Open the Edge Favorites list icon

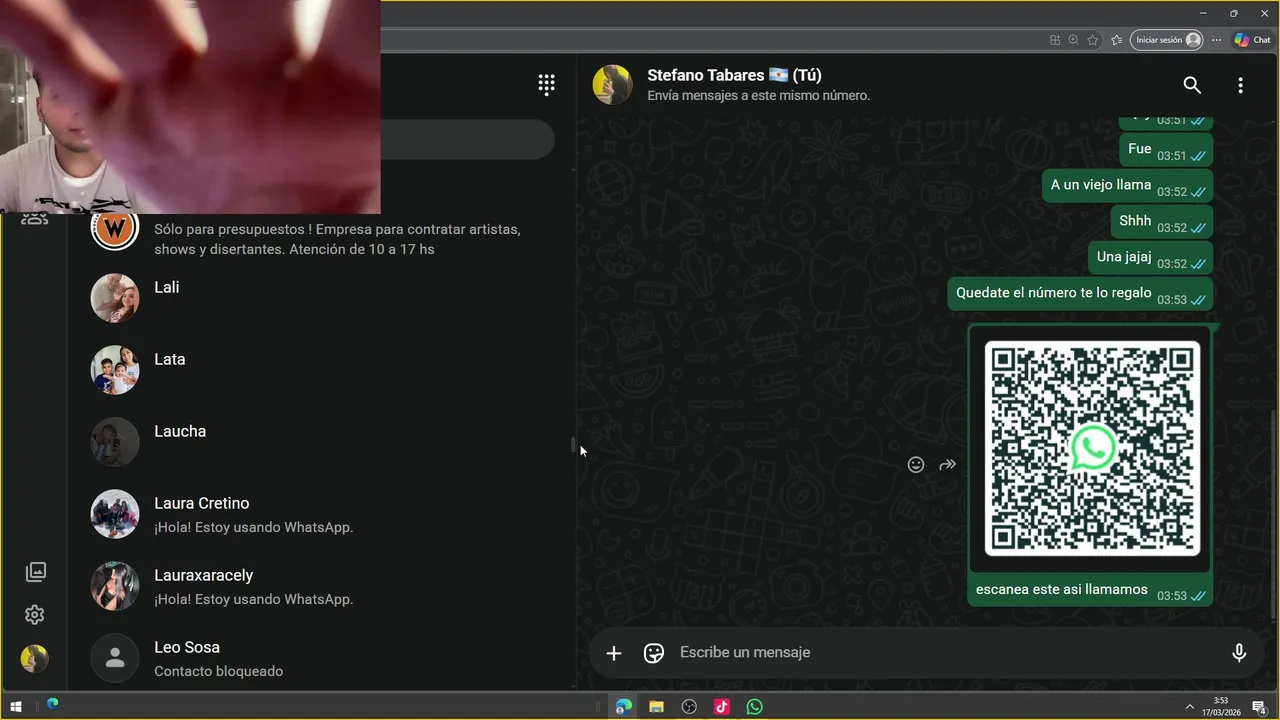[x=1116, y=40]
